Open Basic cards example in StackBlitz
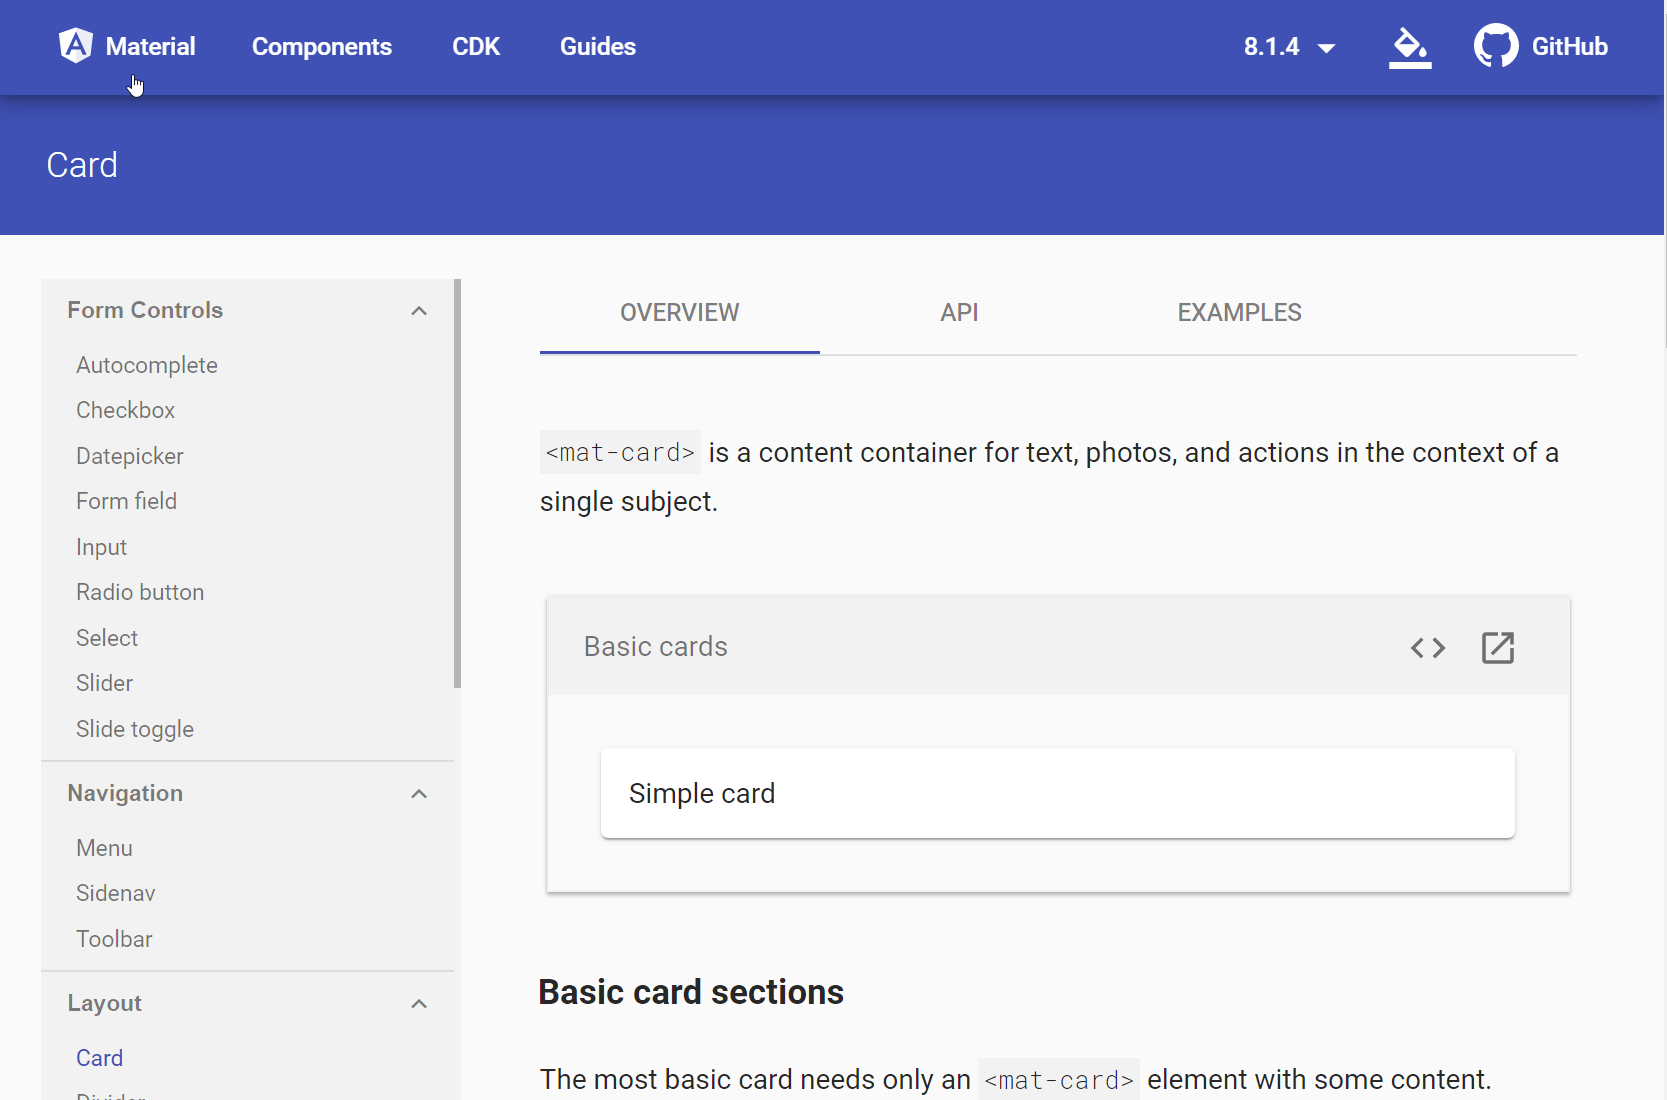 click(1498, 648)
